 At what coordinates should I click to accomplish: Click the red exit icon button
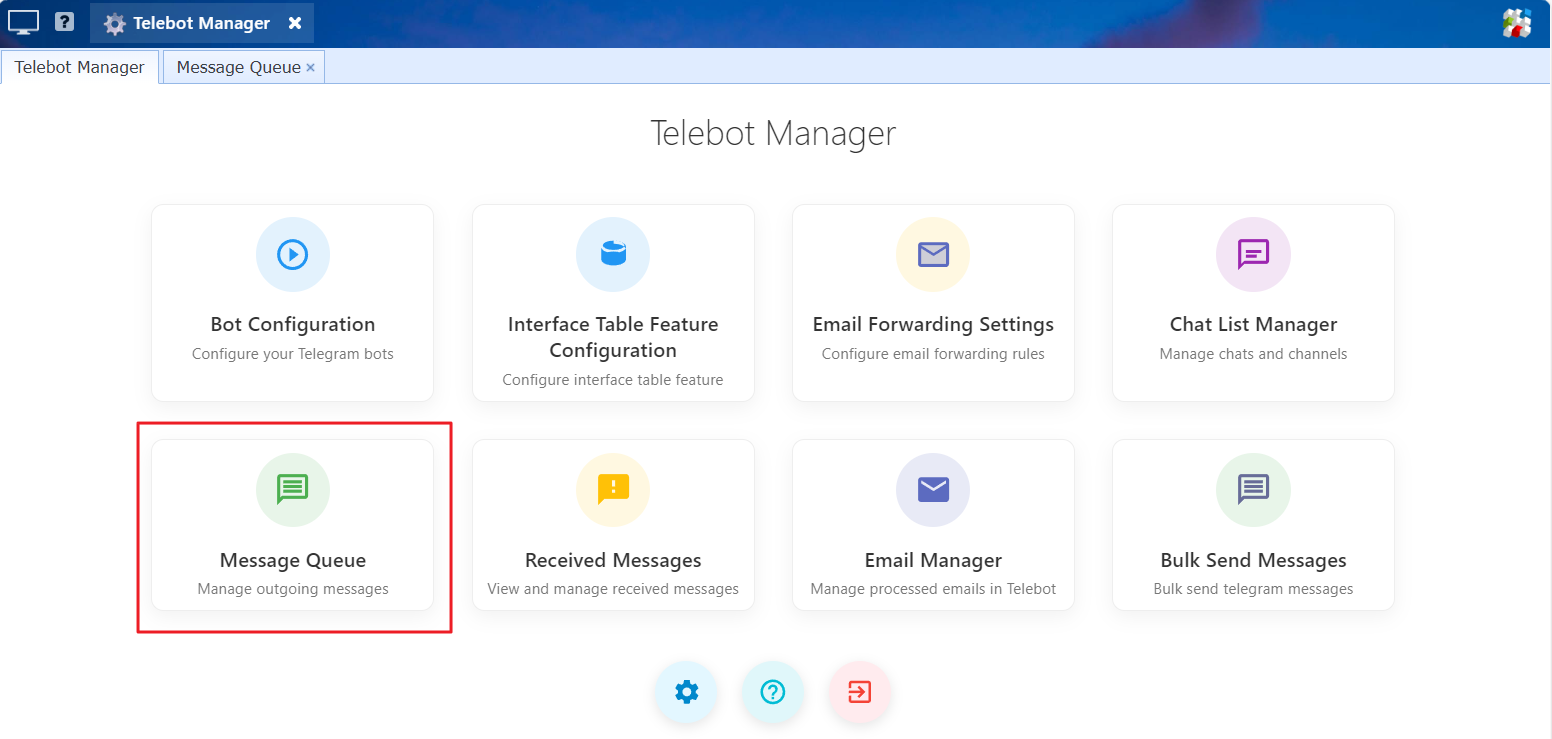coord(859,692)
